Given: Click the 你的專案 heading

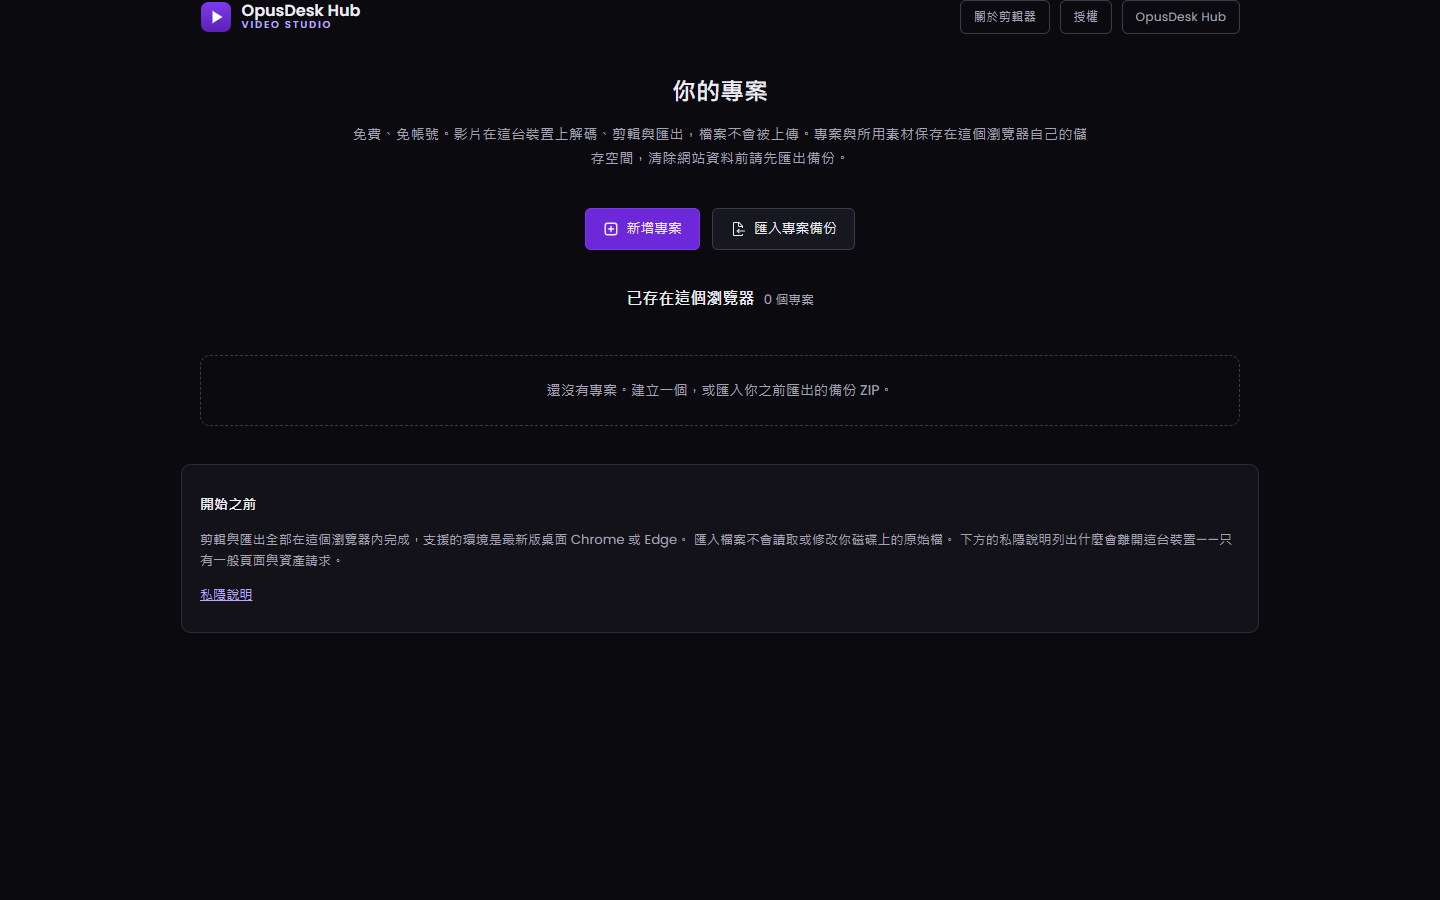Looking at the screenshot, I should coord(720,91).
